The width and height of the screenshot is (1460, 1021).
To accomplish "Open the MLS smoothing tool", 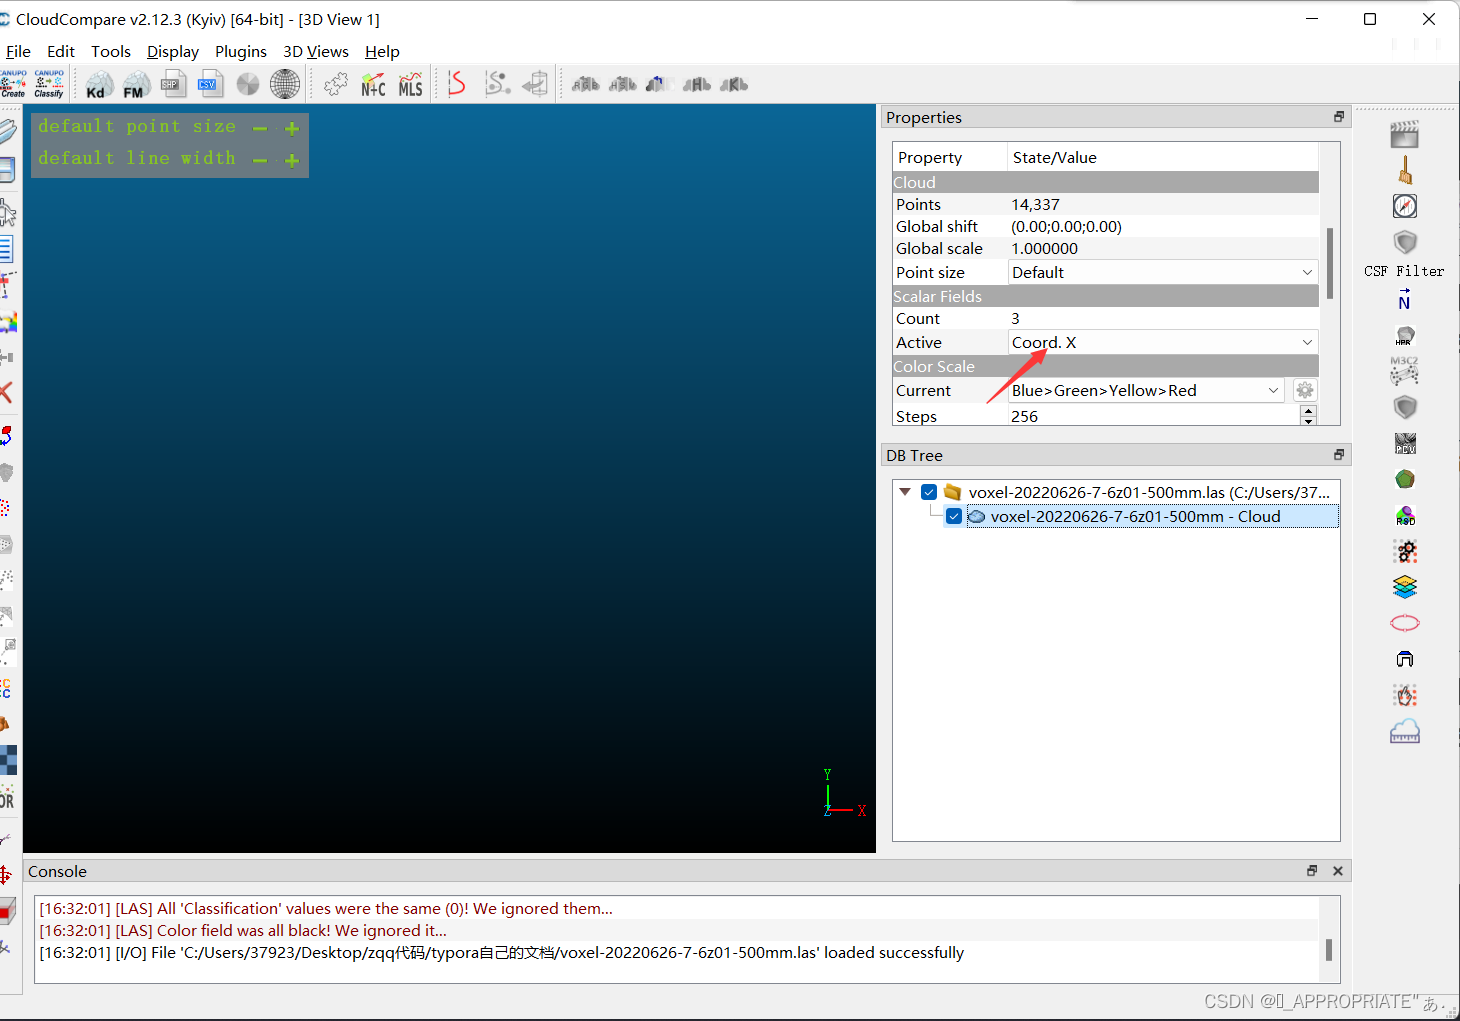I will pos(410,84).
